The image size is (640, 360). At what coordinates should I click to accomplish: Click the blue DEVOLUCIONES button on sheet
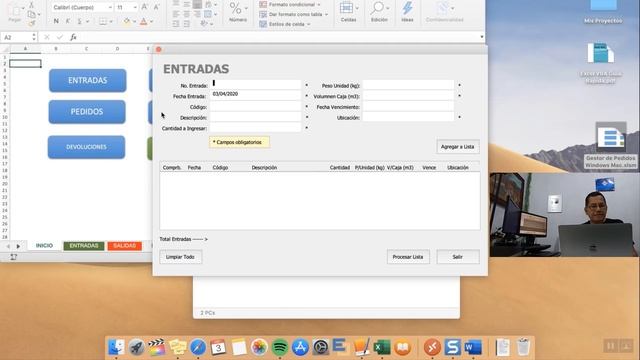[x=87, y=147]
